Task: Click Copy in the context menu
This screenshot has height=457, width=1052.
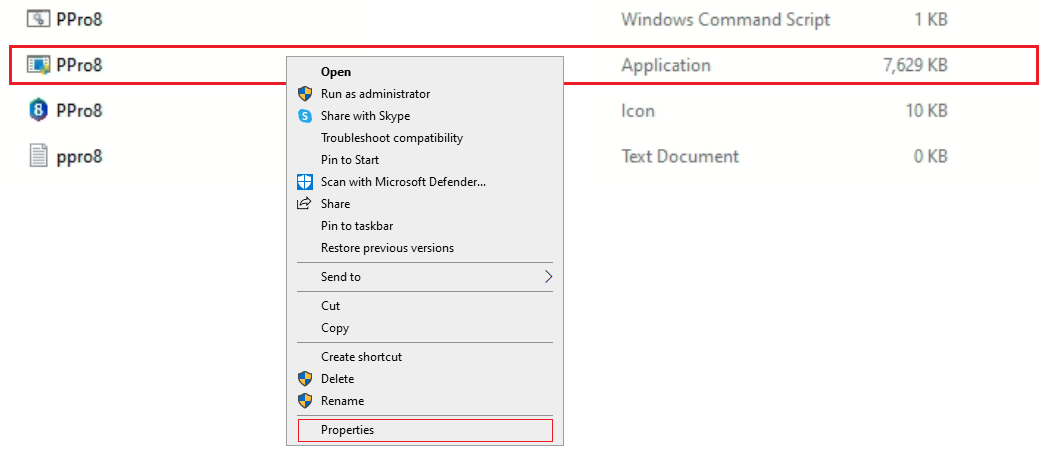Action: [334, 328]
